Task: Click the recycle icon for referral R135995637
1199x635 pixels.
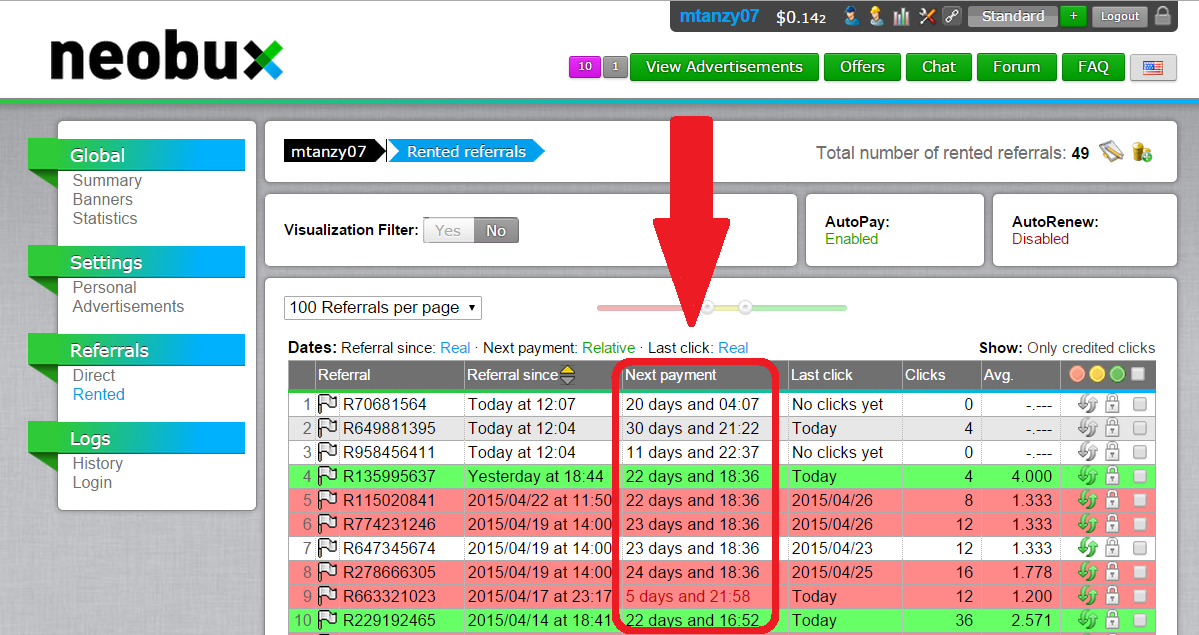Action: [x=1087, y=476]
